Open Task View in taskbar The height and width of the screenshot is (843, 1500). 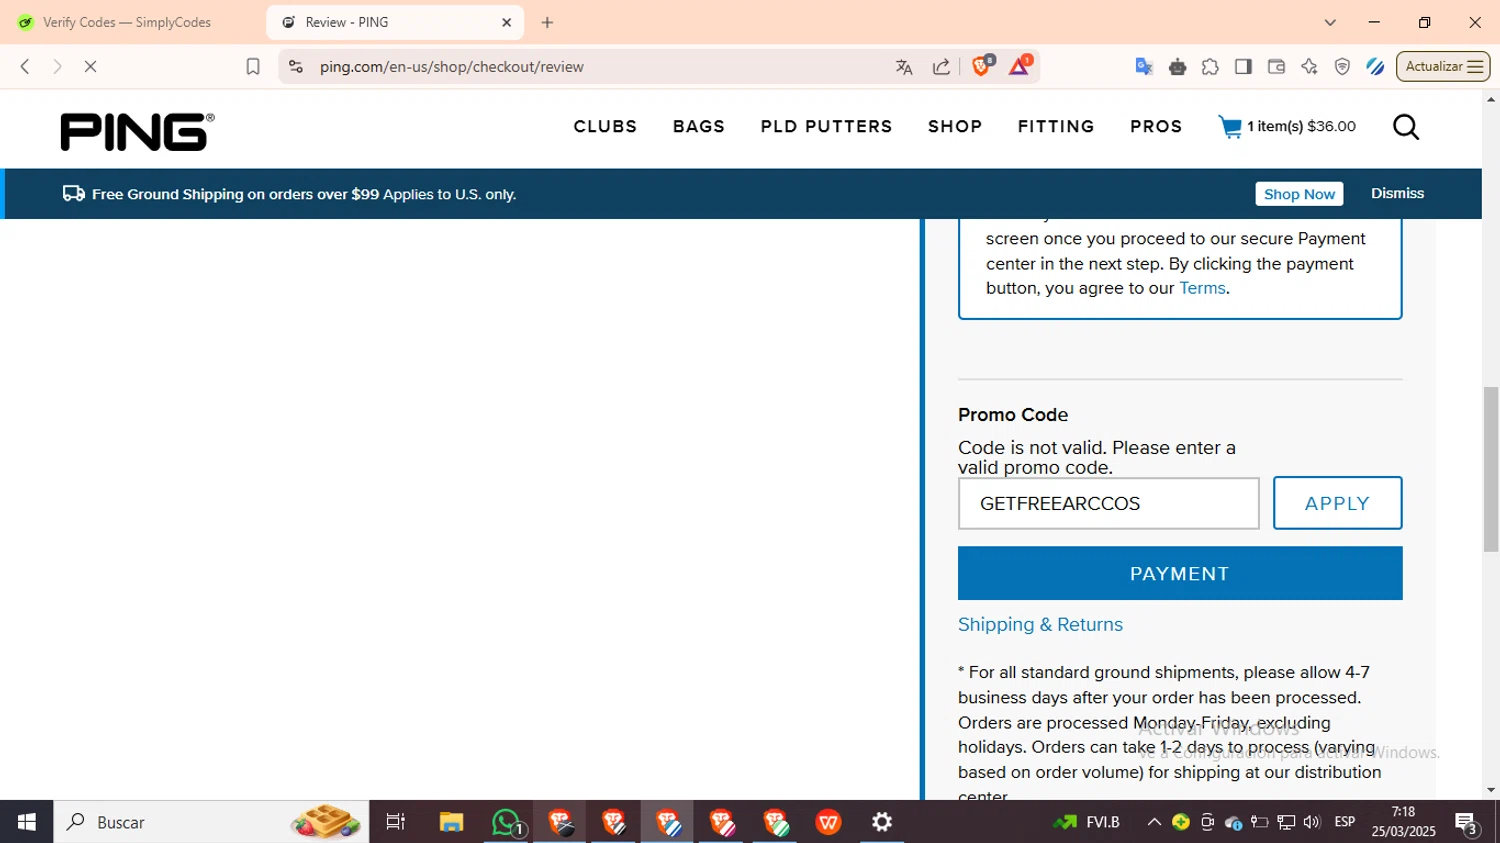pos(396,822)
